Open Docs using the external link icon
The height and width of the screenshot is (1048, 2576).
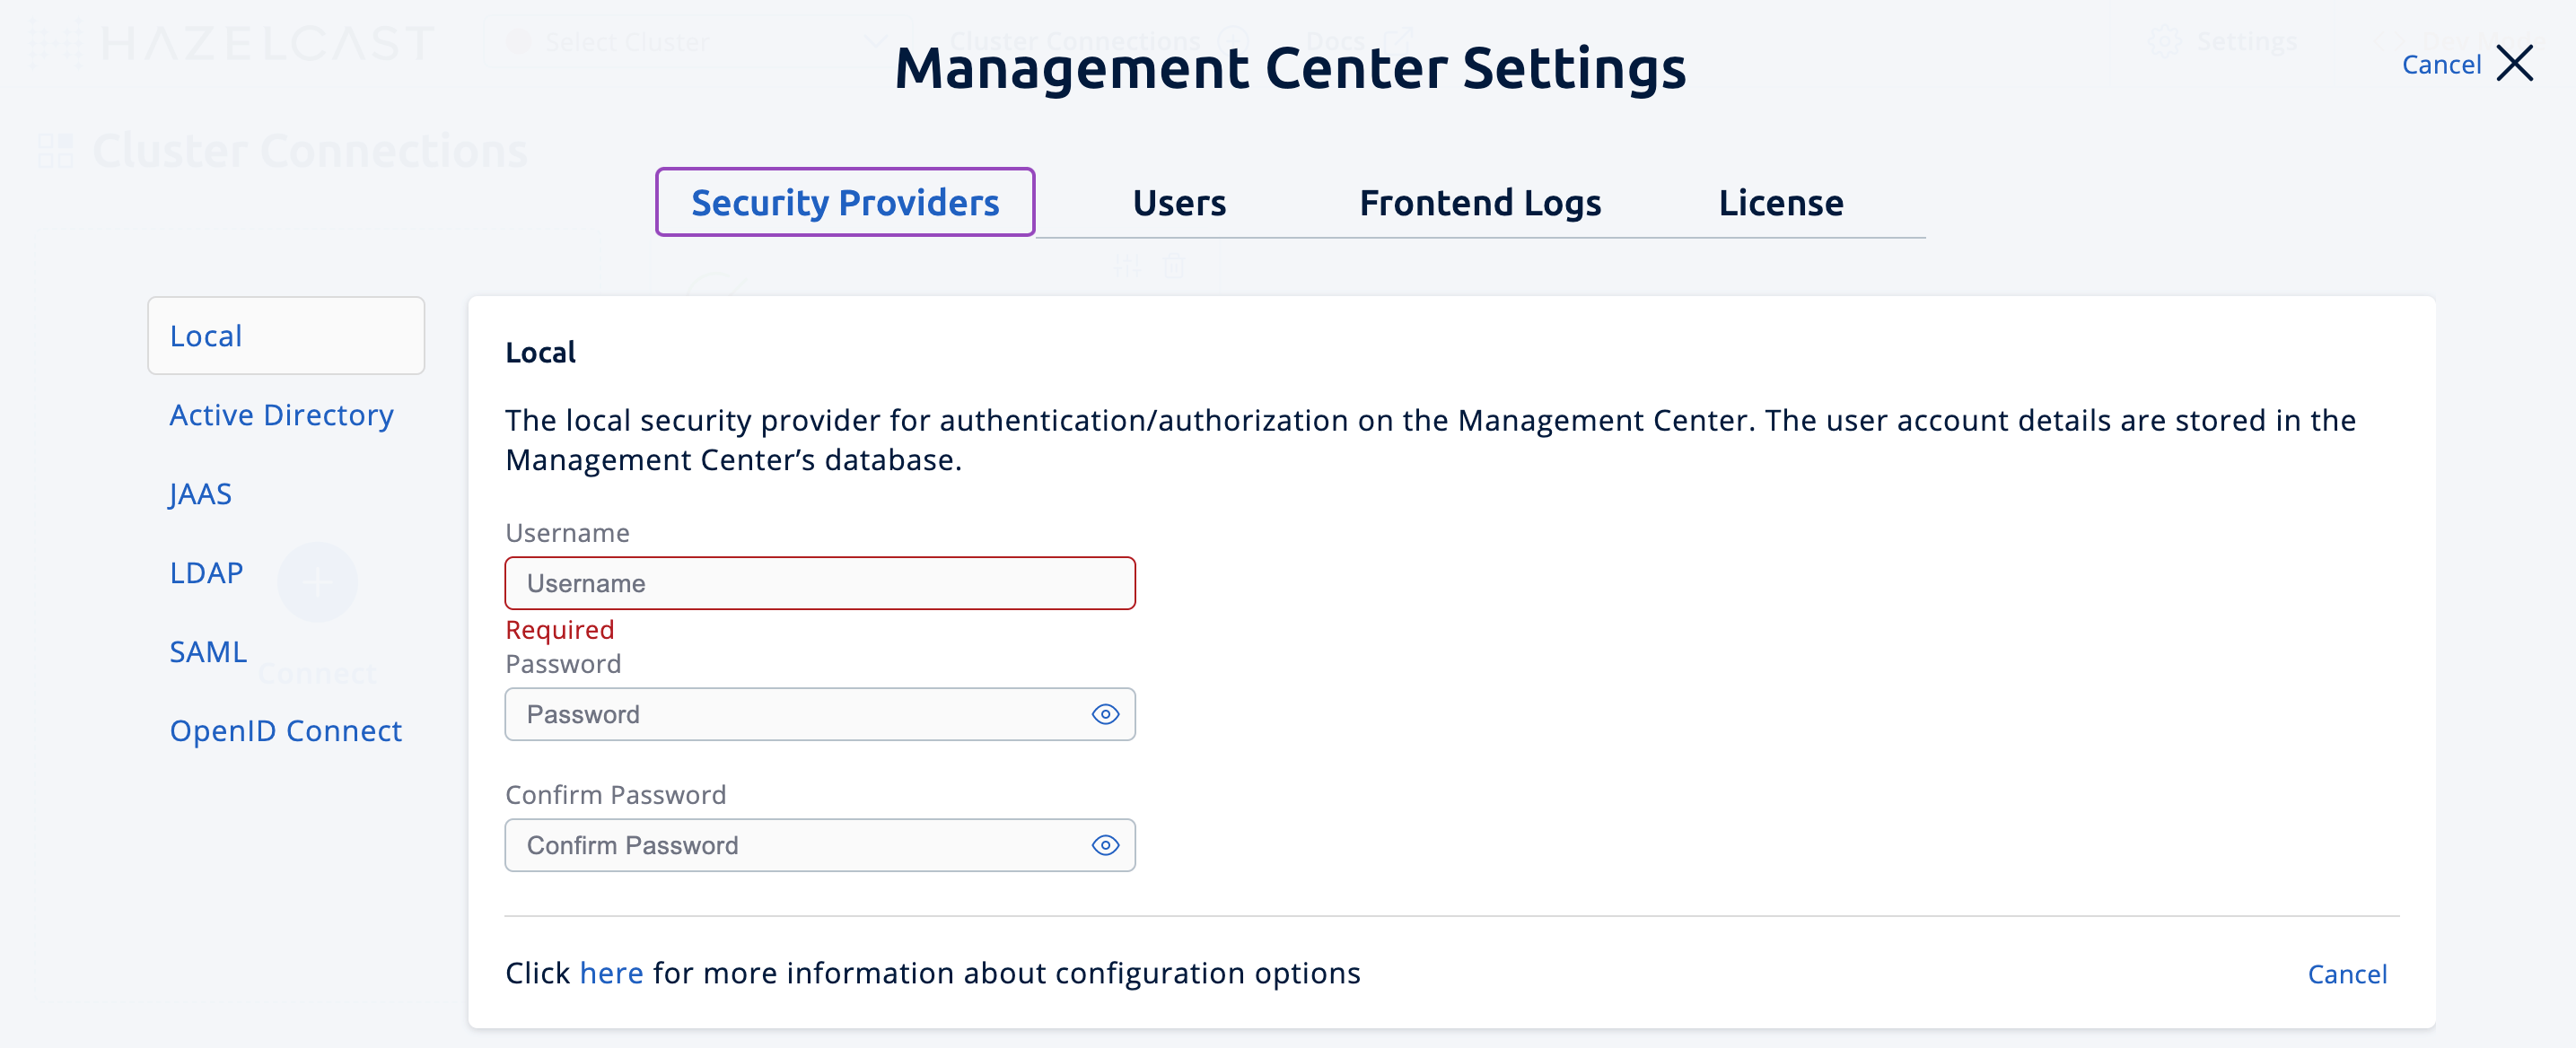tap(1397, 40)
